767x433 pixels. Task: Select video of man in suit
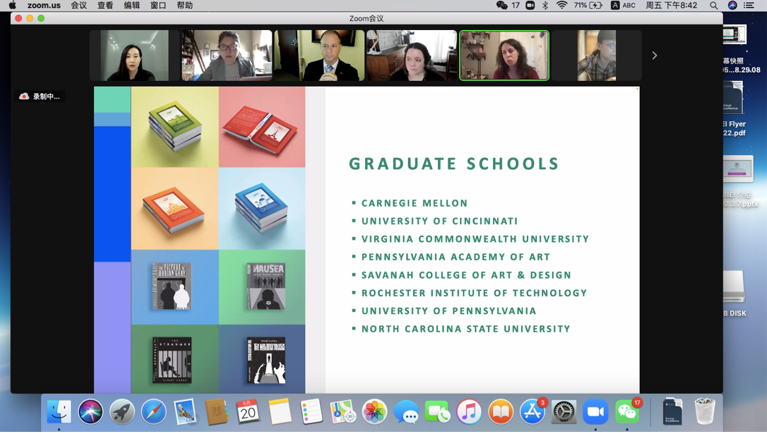point(319,55)
